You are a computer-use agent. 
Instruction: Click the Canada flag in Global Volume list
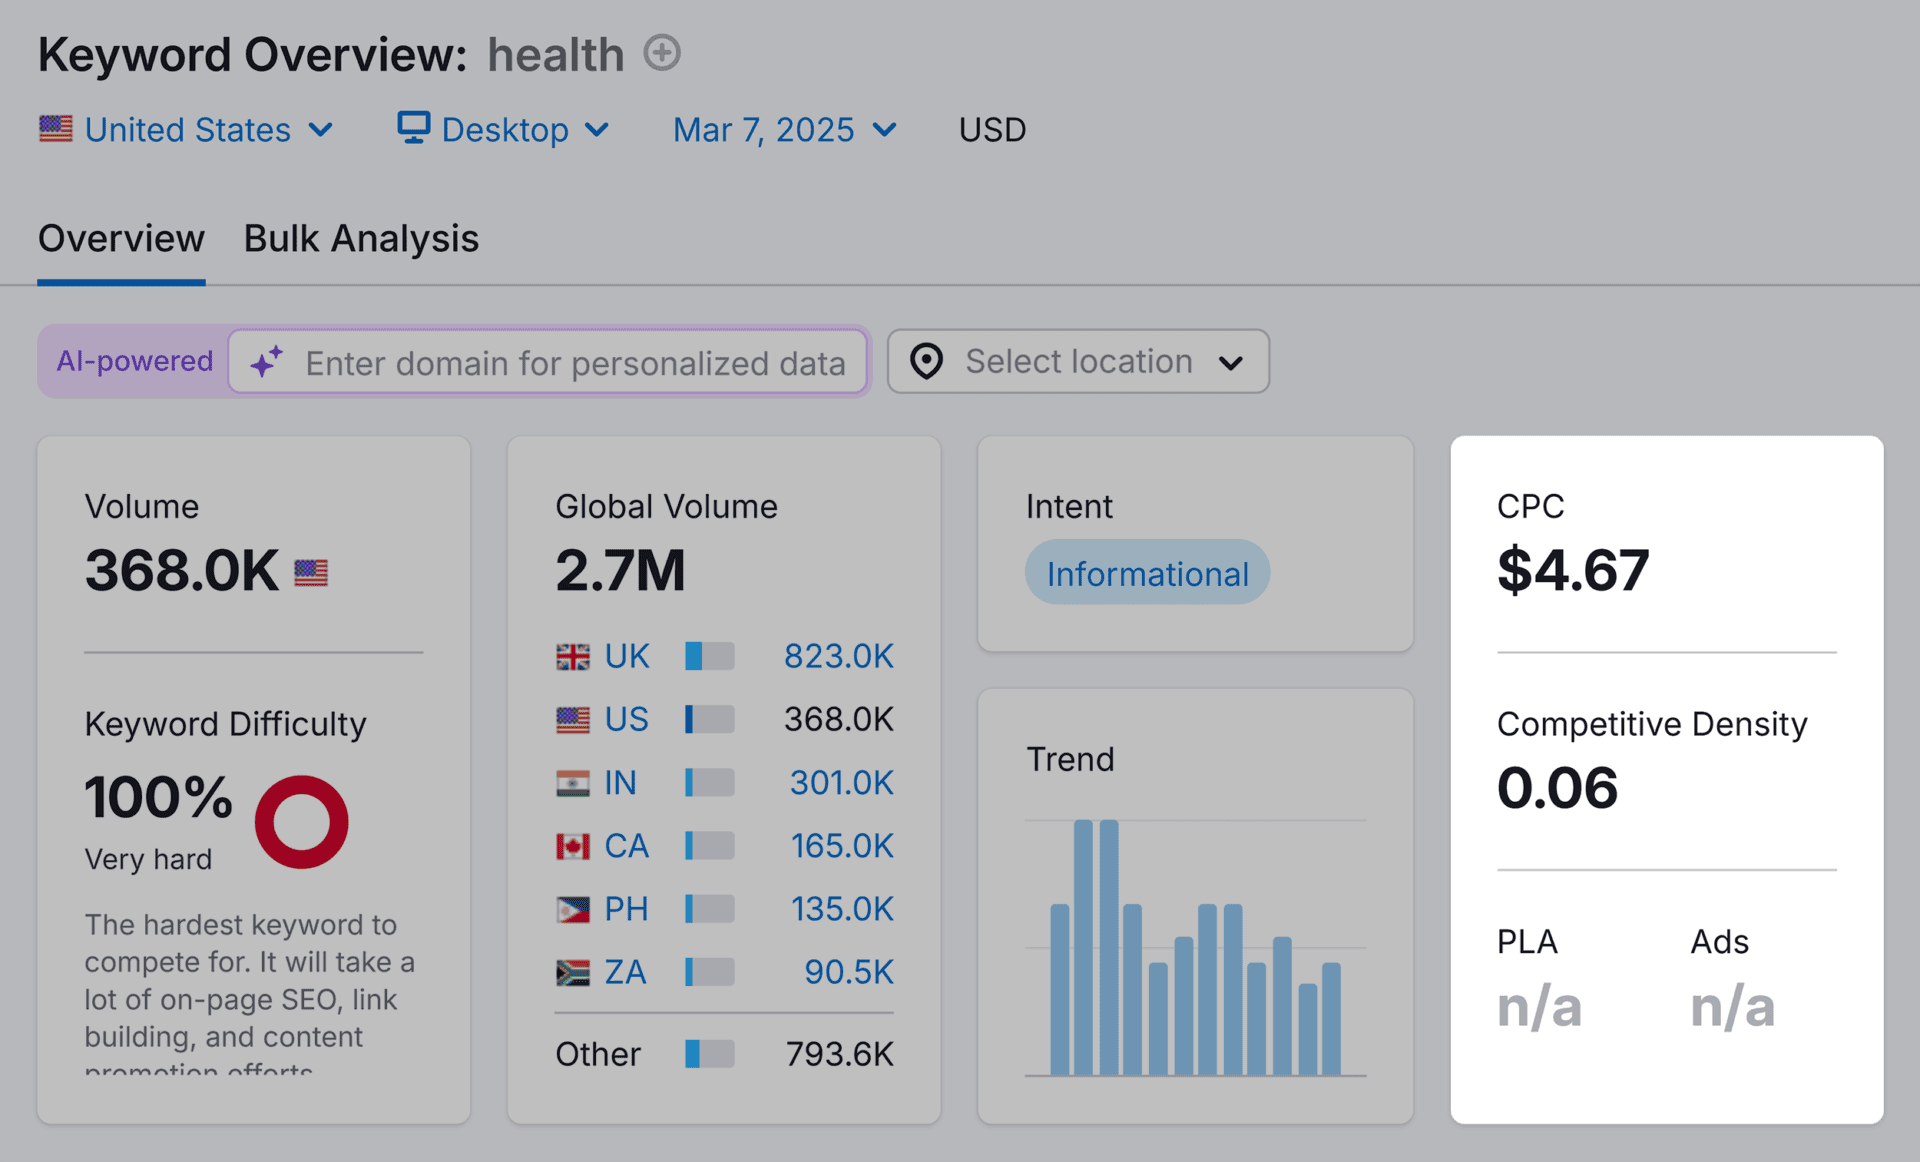[x=573, y=847]
